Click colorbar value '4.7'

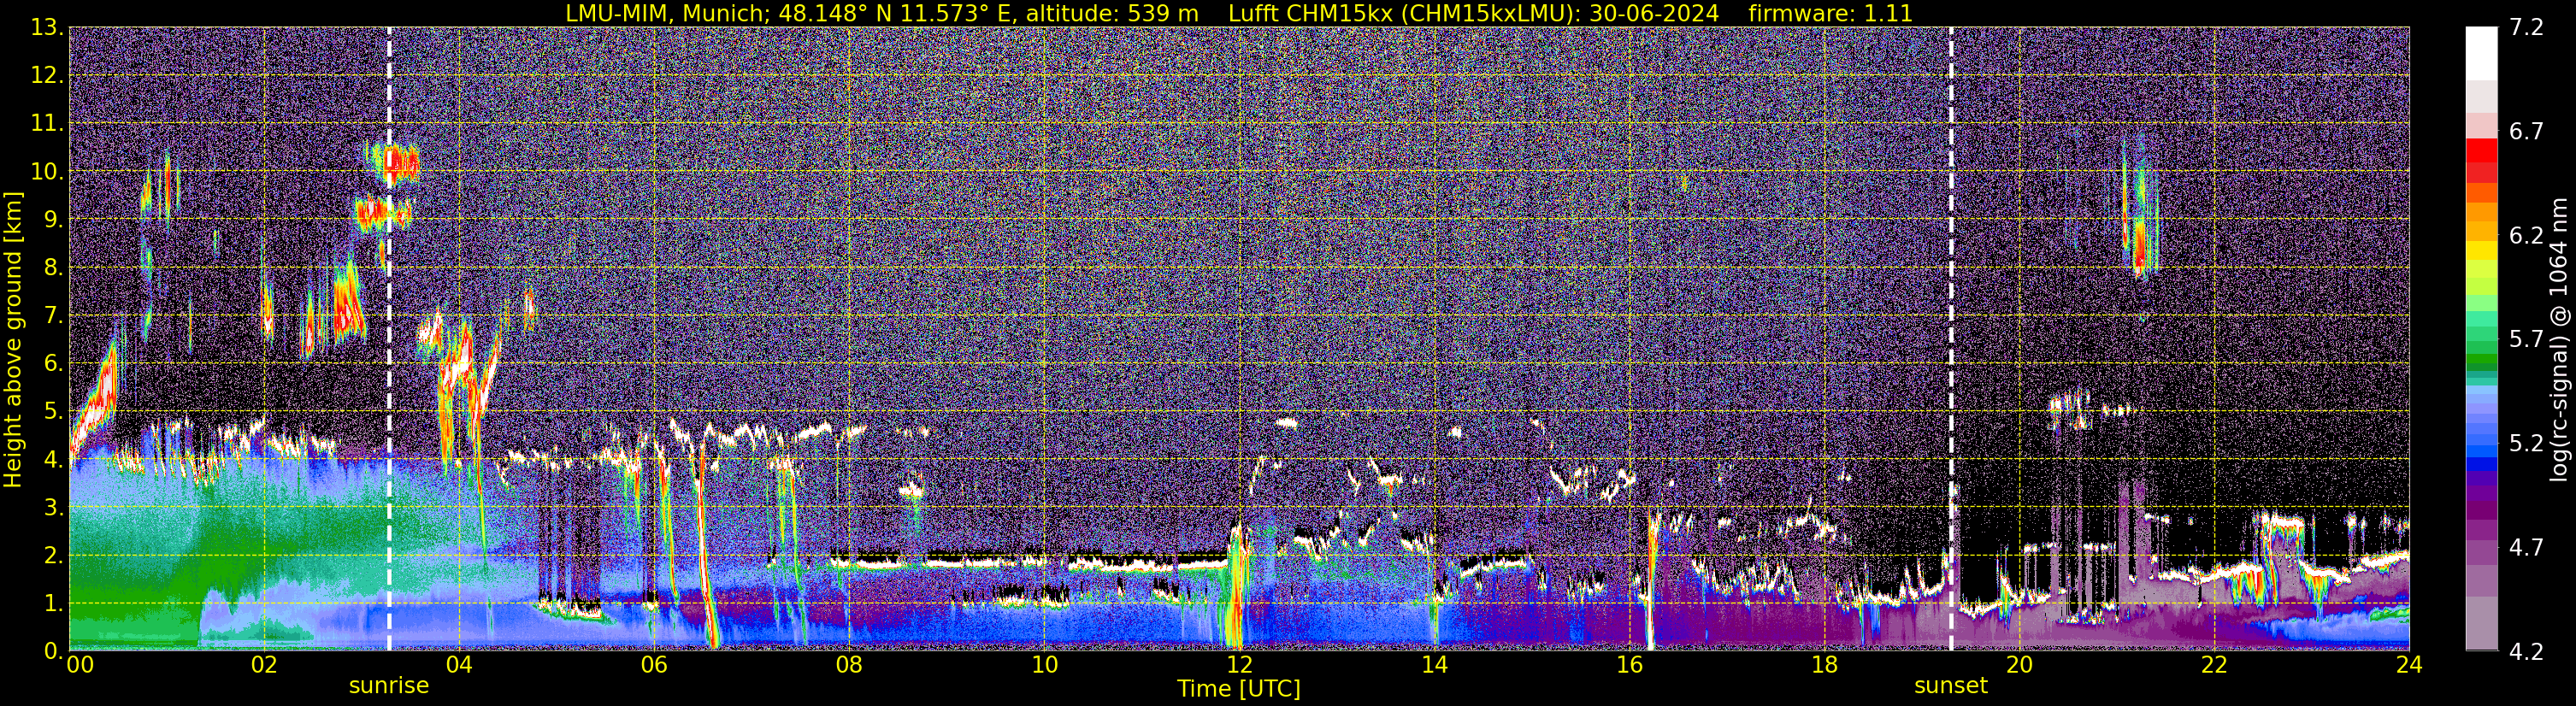click(x=2526, y=547)
